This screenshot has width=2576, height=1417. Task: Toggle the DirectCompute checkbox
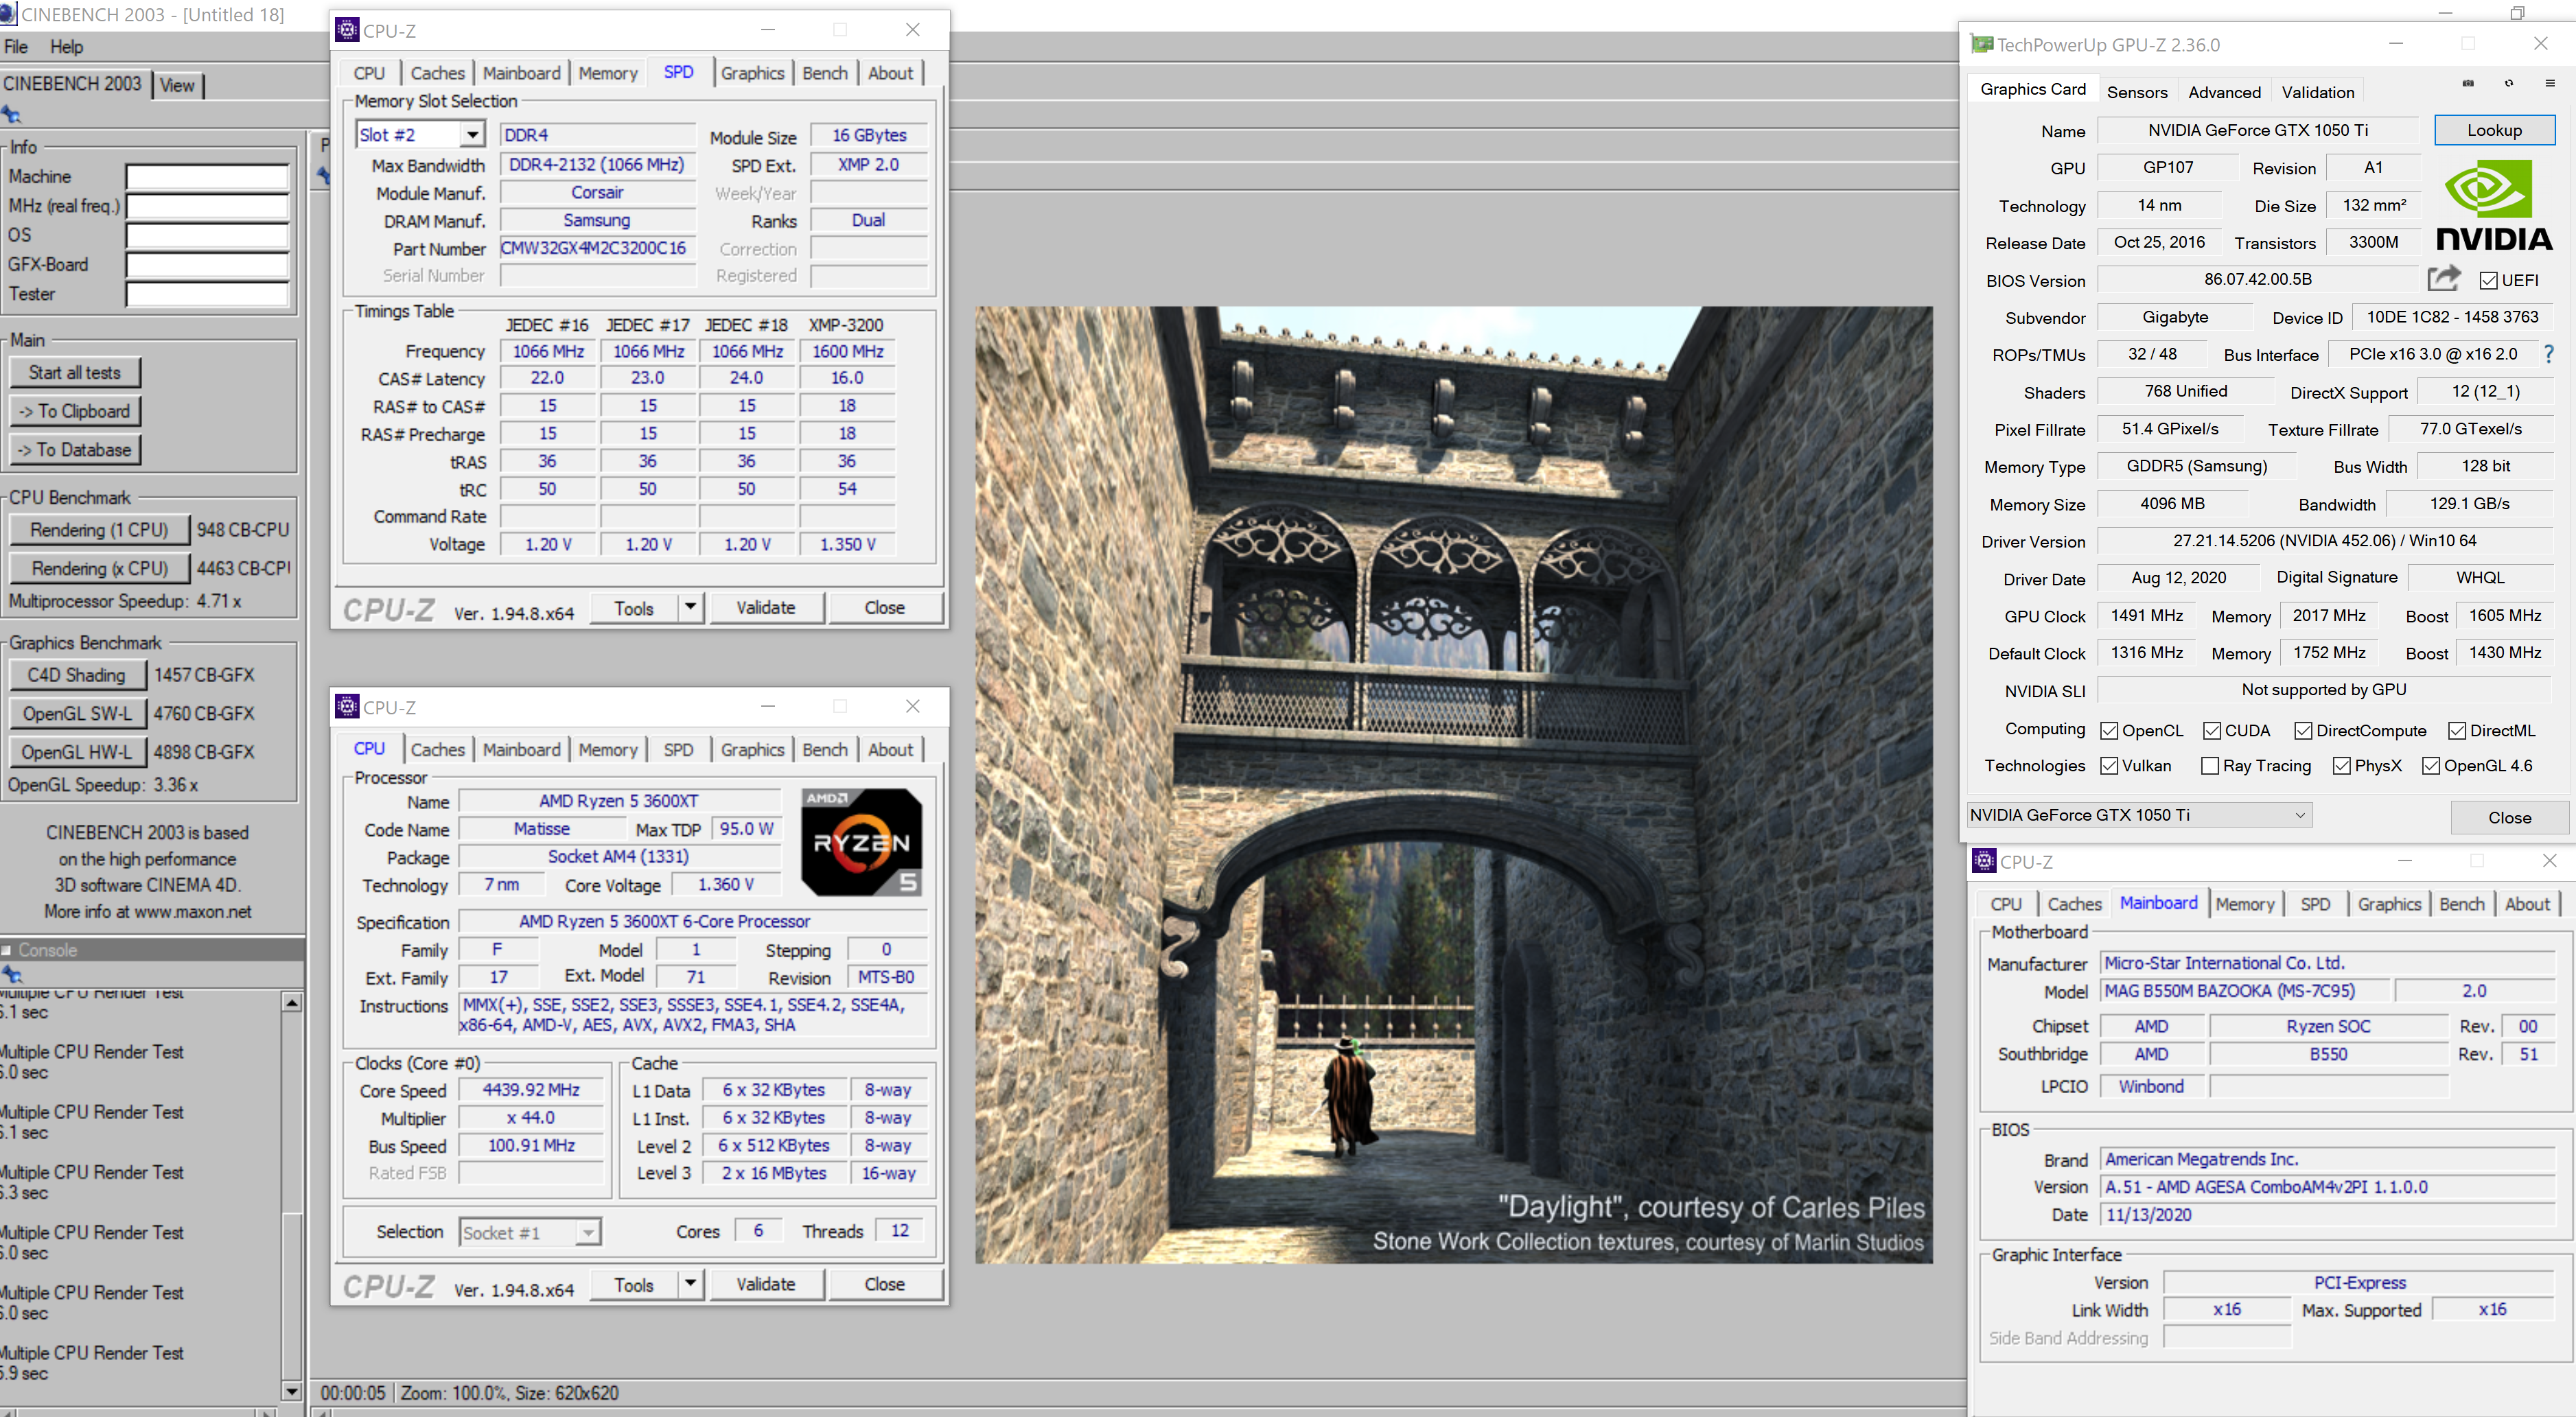pos(2303,731)
